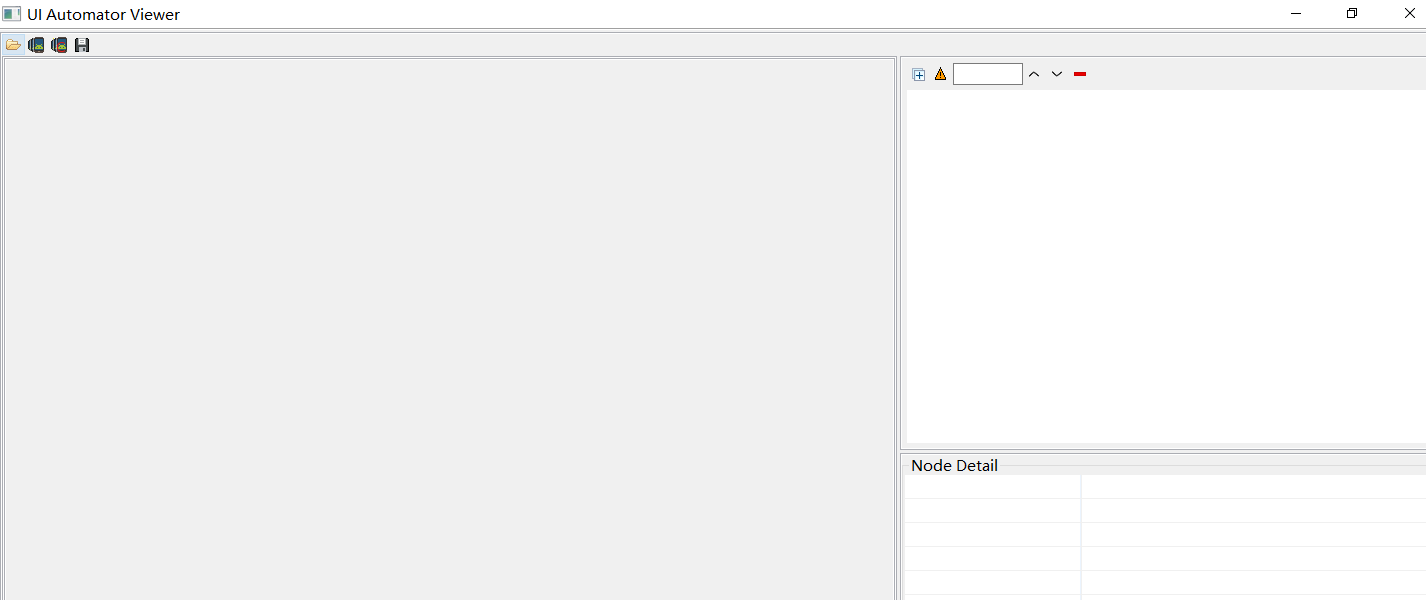Select the Node Detail panel title
Viewport: 1426px width, 600px height.
[x=954, y=466]
